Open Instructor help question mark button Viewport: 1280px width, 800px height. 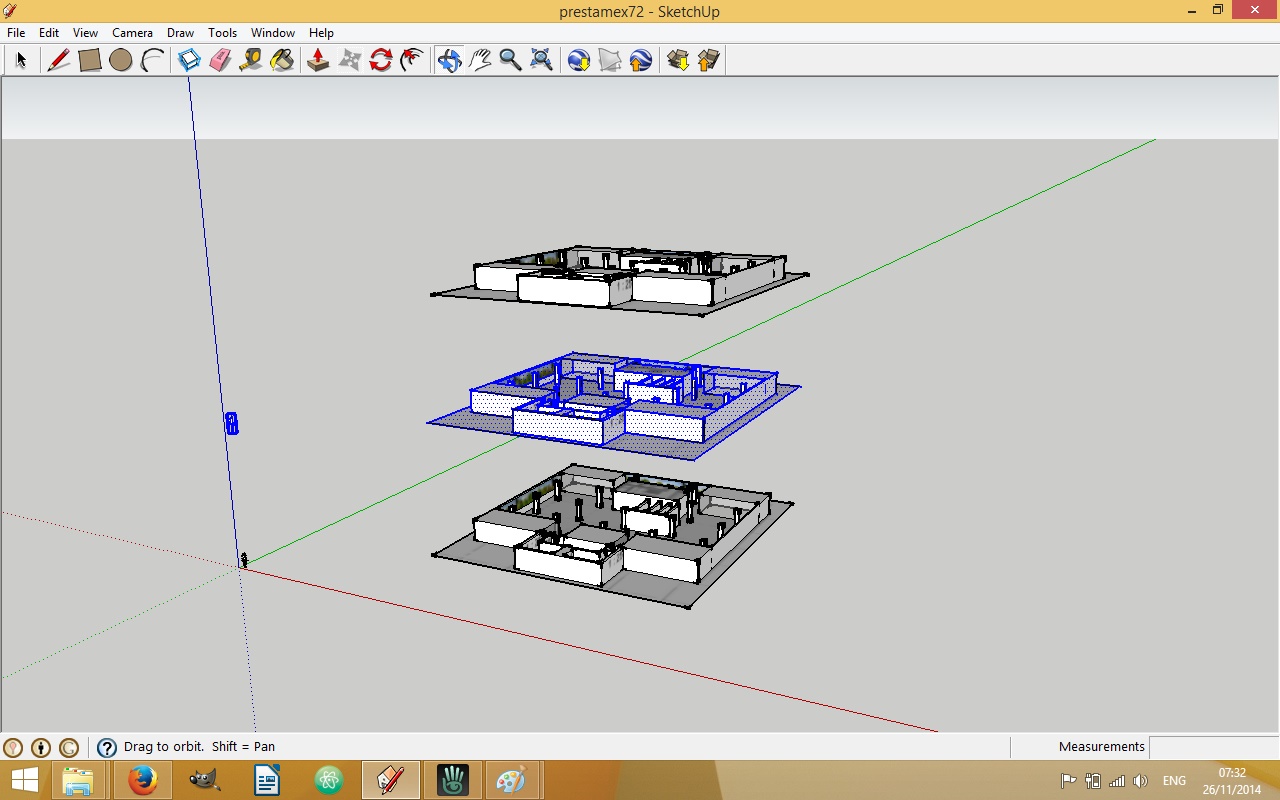tap(107, 747)
